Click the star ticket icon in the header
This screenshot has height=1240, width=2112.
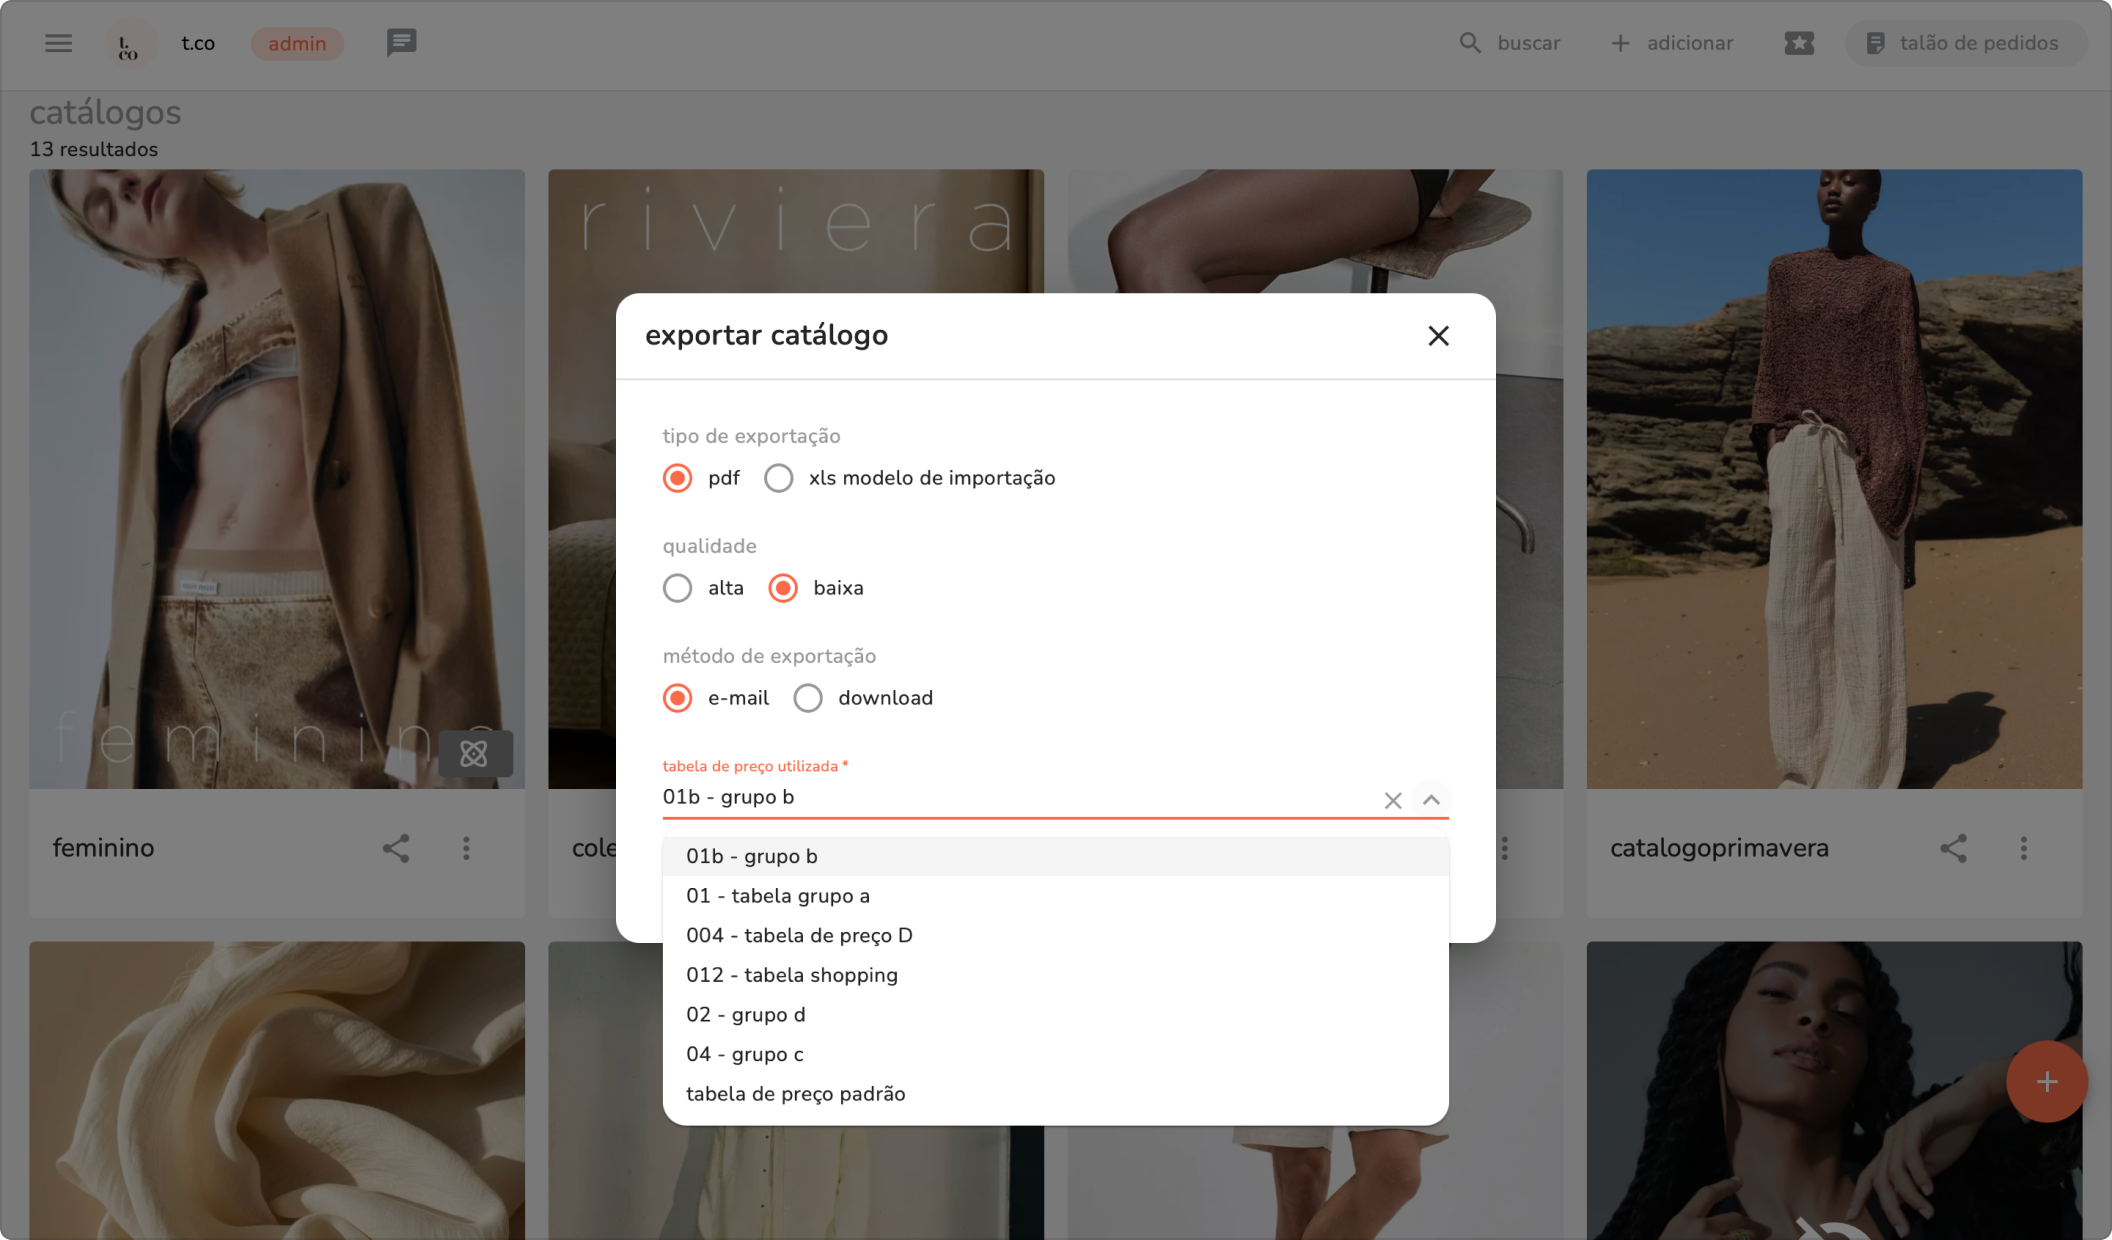(1798, 43)
